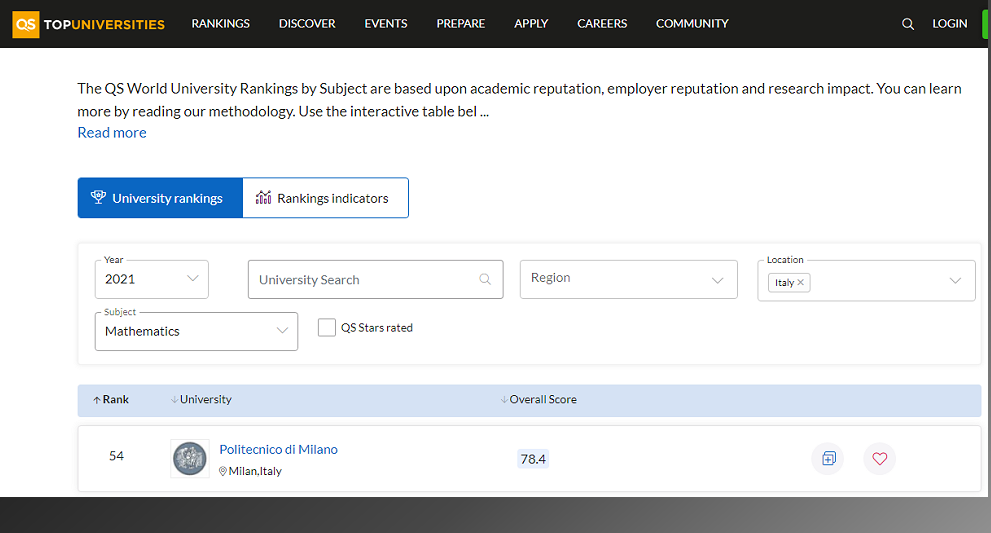Click the Politecnico di Milano logo thumbnail
This screenshot has width=991, height=533.
tap(190, 458)
